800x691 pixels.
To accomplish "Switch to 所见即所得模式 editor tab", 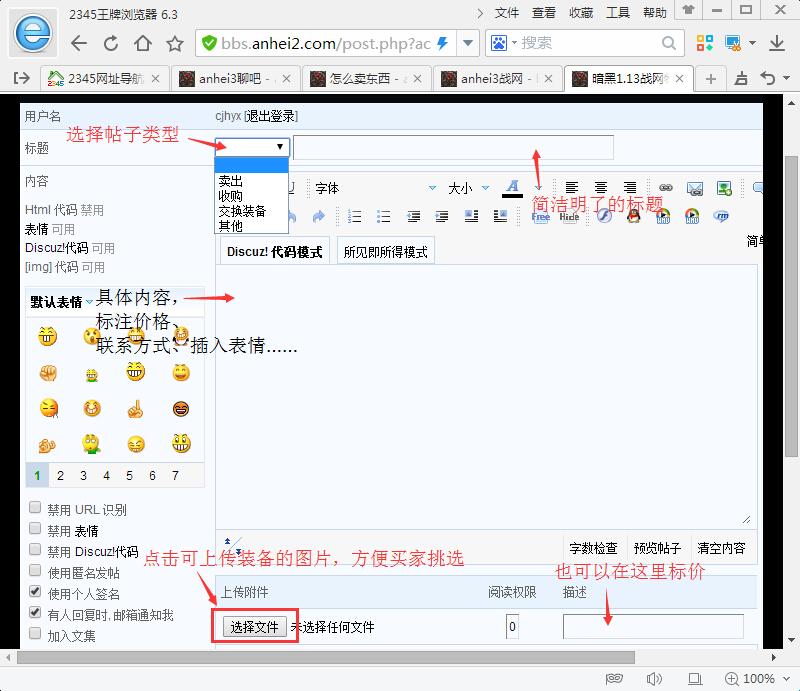I will pyautogui.click(x=385, y=252).
